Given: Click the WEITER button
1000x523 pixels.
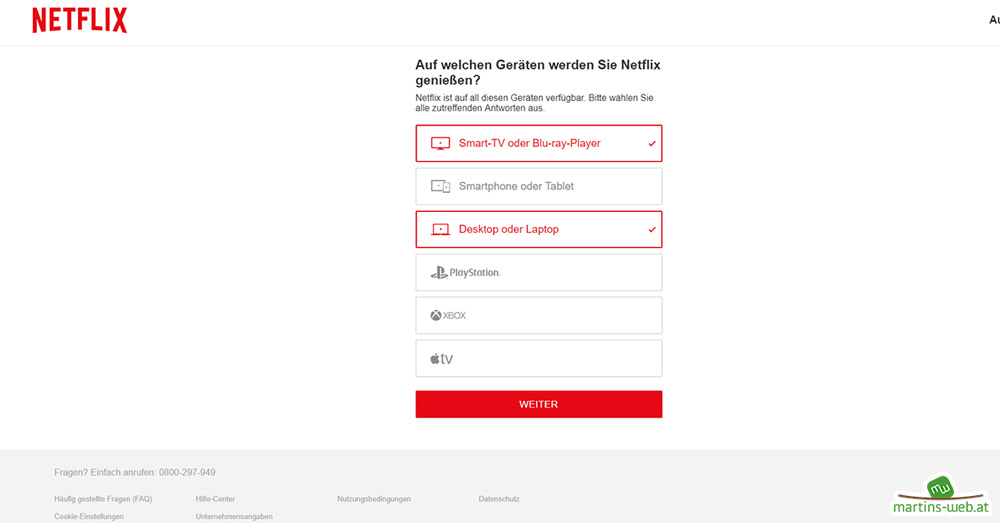Looking at the screenshot, I should [539, 404].
